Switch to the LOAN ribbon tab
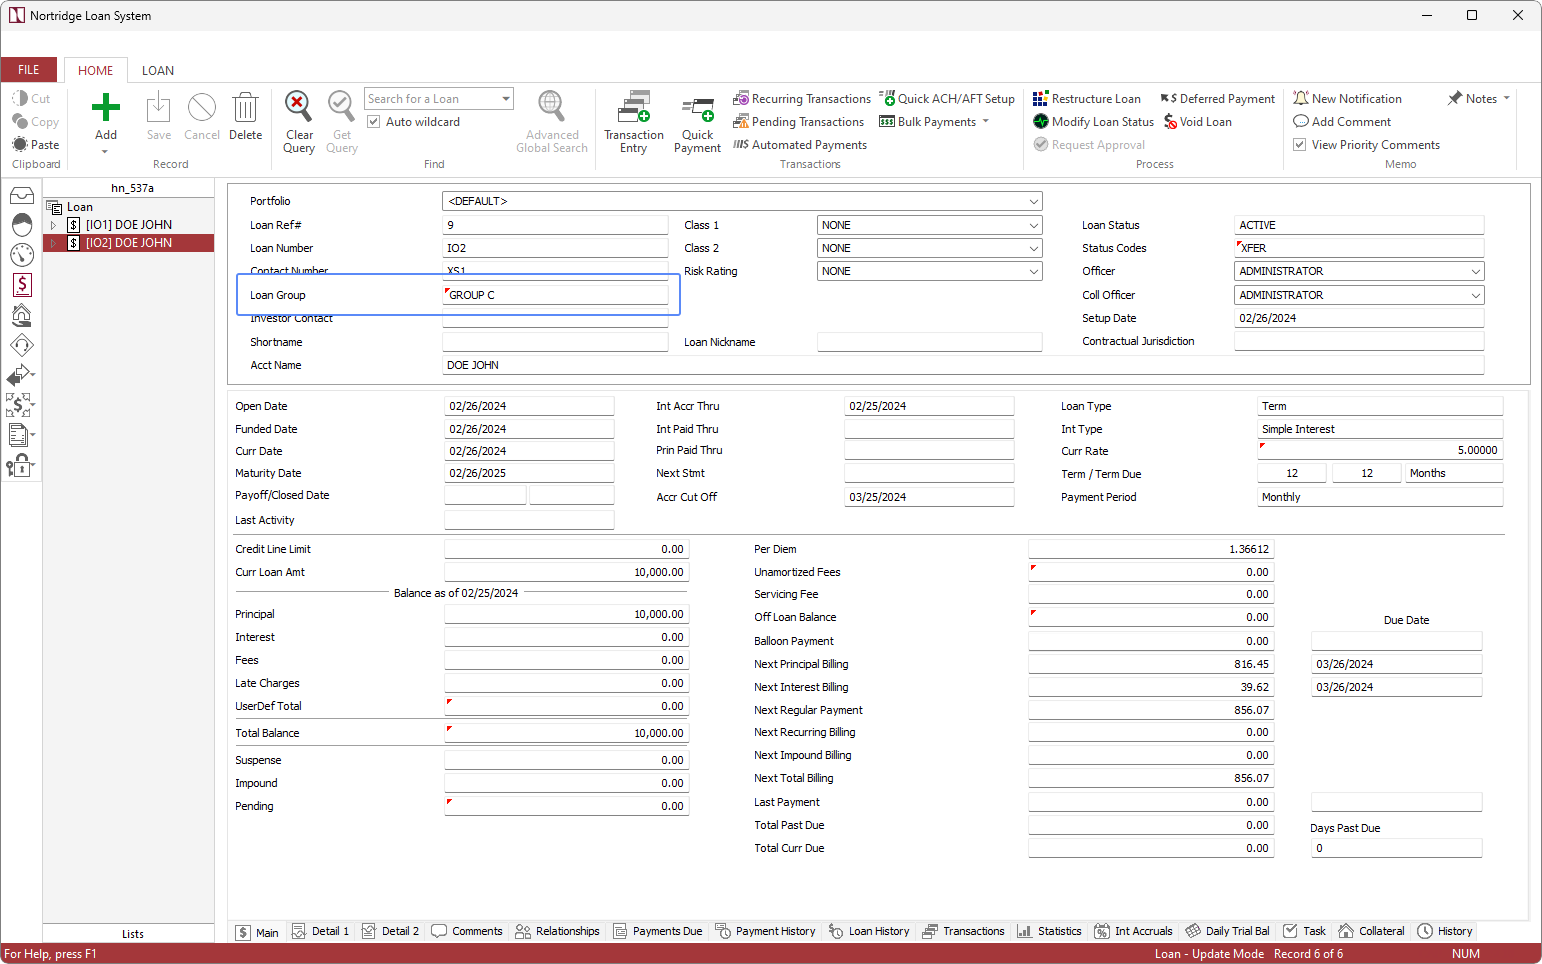This screenshot has height=964, width=1542. [158, 71]
